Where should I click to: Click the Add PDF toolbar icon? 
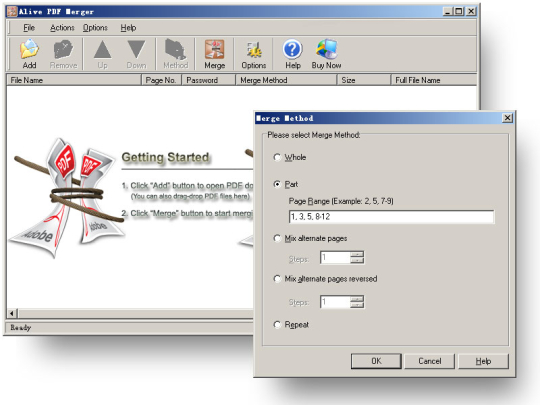click(x=29, y=54)
